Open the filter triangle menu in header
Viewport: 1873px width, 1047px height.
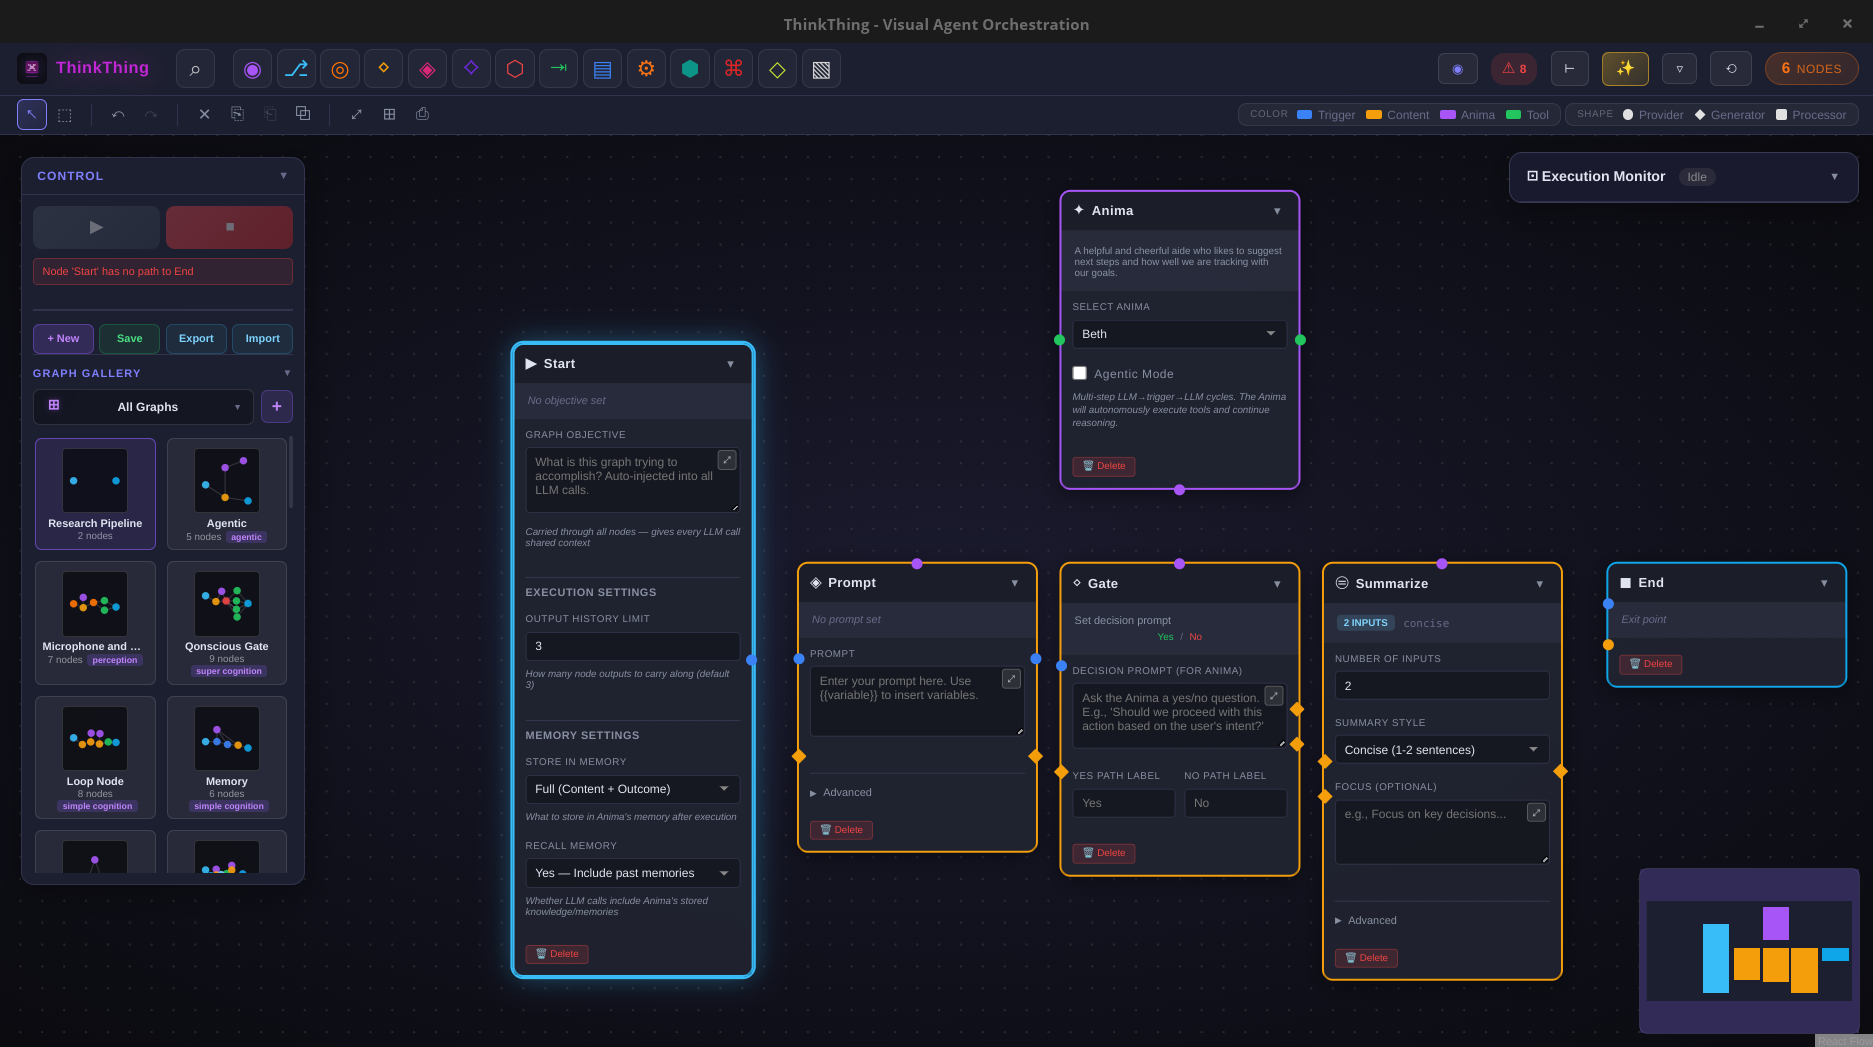tap(1679, 69)
